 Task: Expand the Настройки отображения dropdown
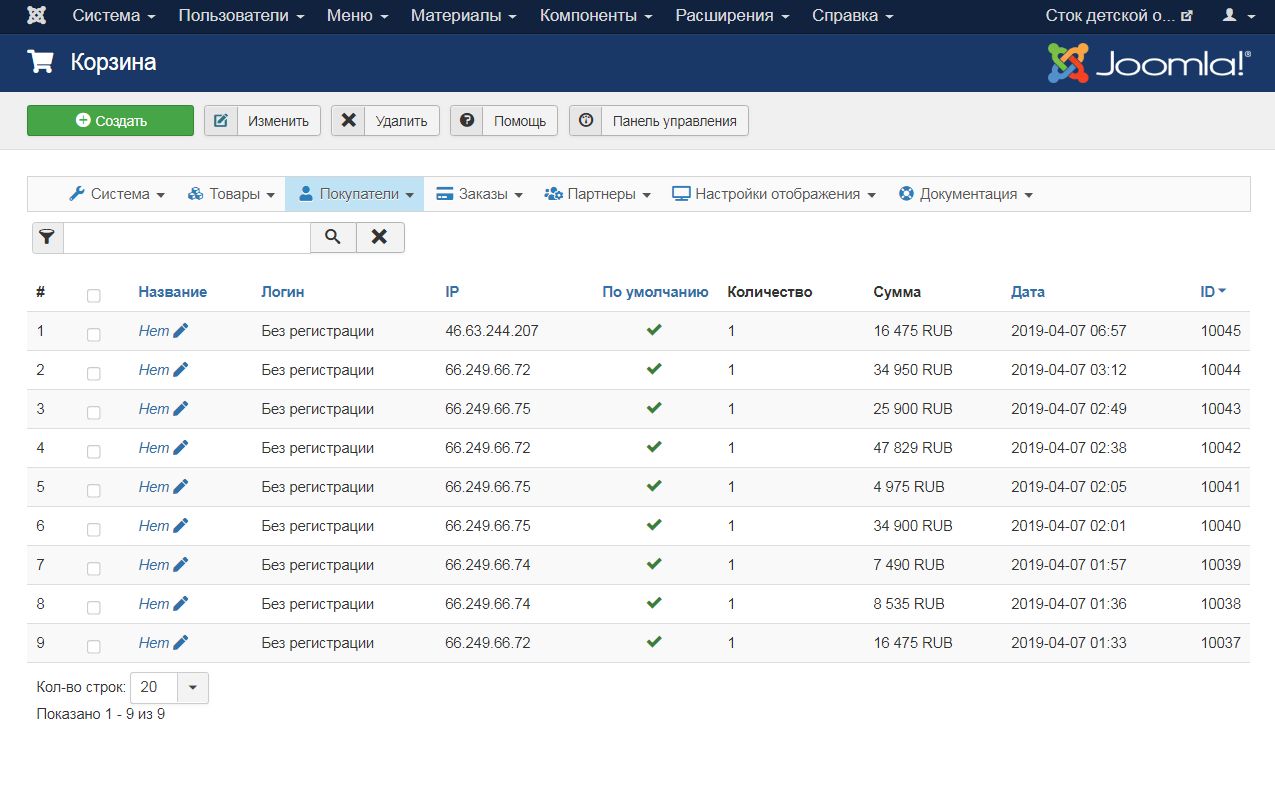click(774, 194)
